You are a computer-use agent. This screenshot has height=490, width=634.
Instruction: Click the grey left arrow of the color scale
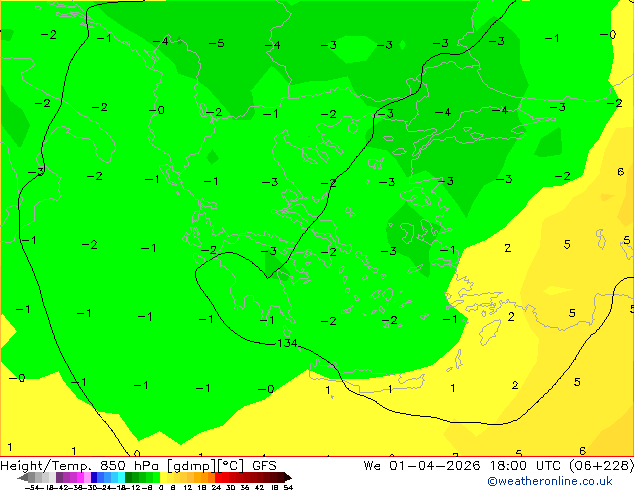click(23, 478)
